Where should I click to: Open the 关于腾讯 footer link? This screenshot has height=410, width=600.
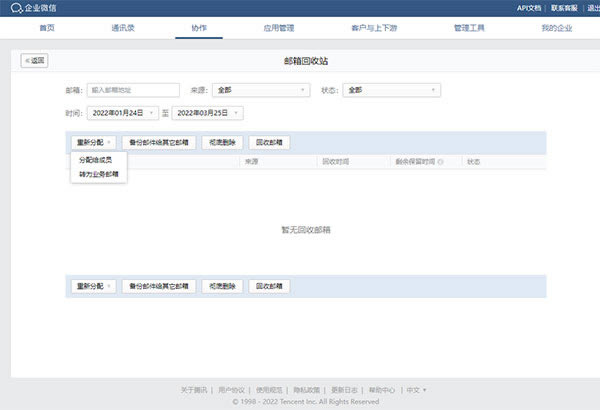coord(194,390)
